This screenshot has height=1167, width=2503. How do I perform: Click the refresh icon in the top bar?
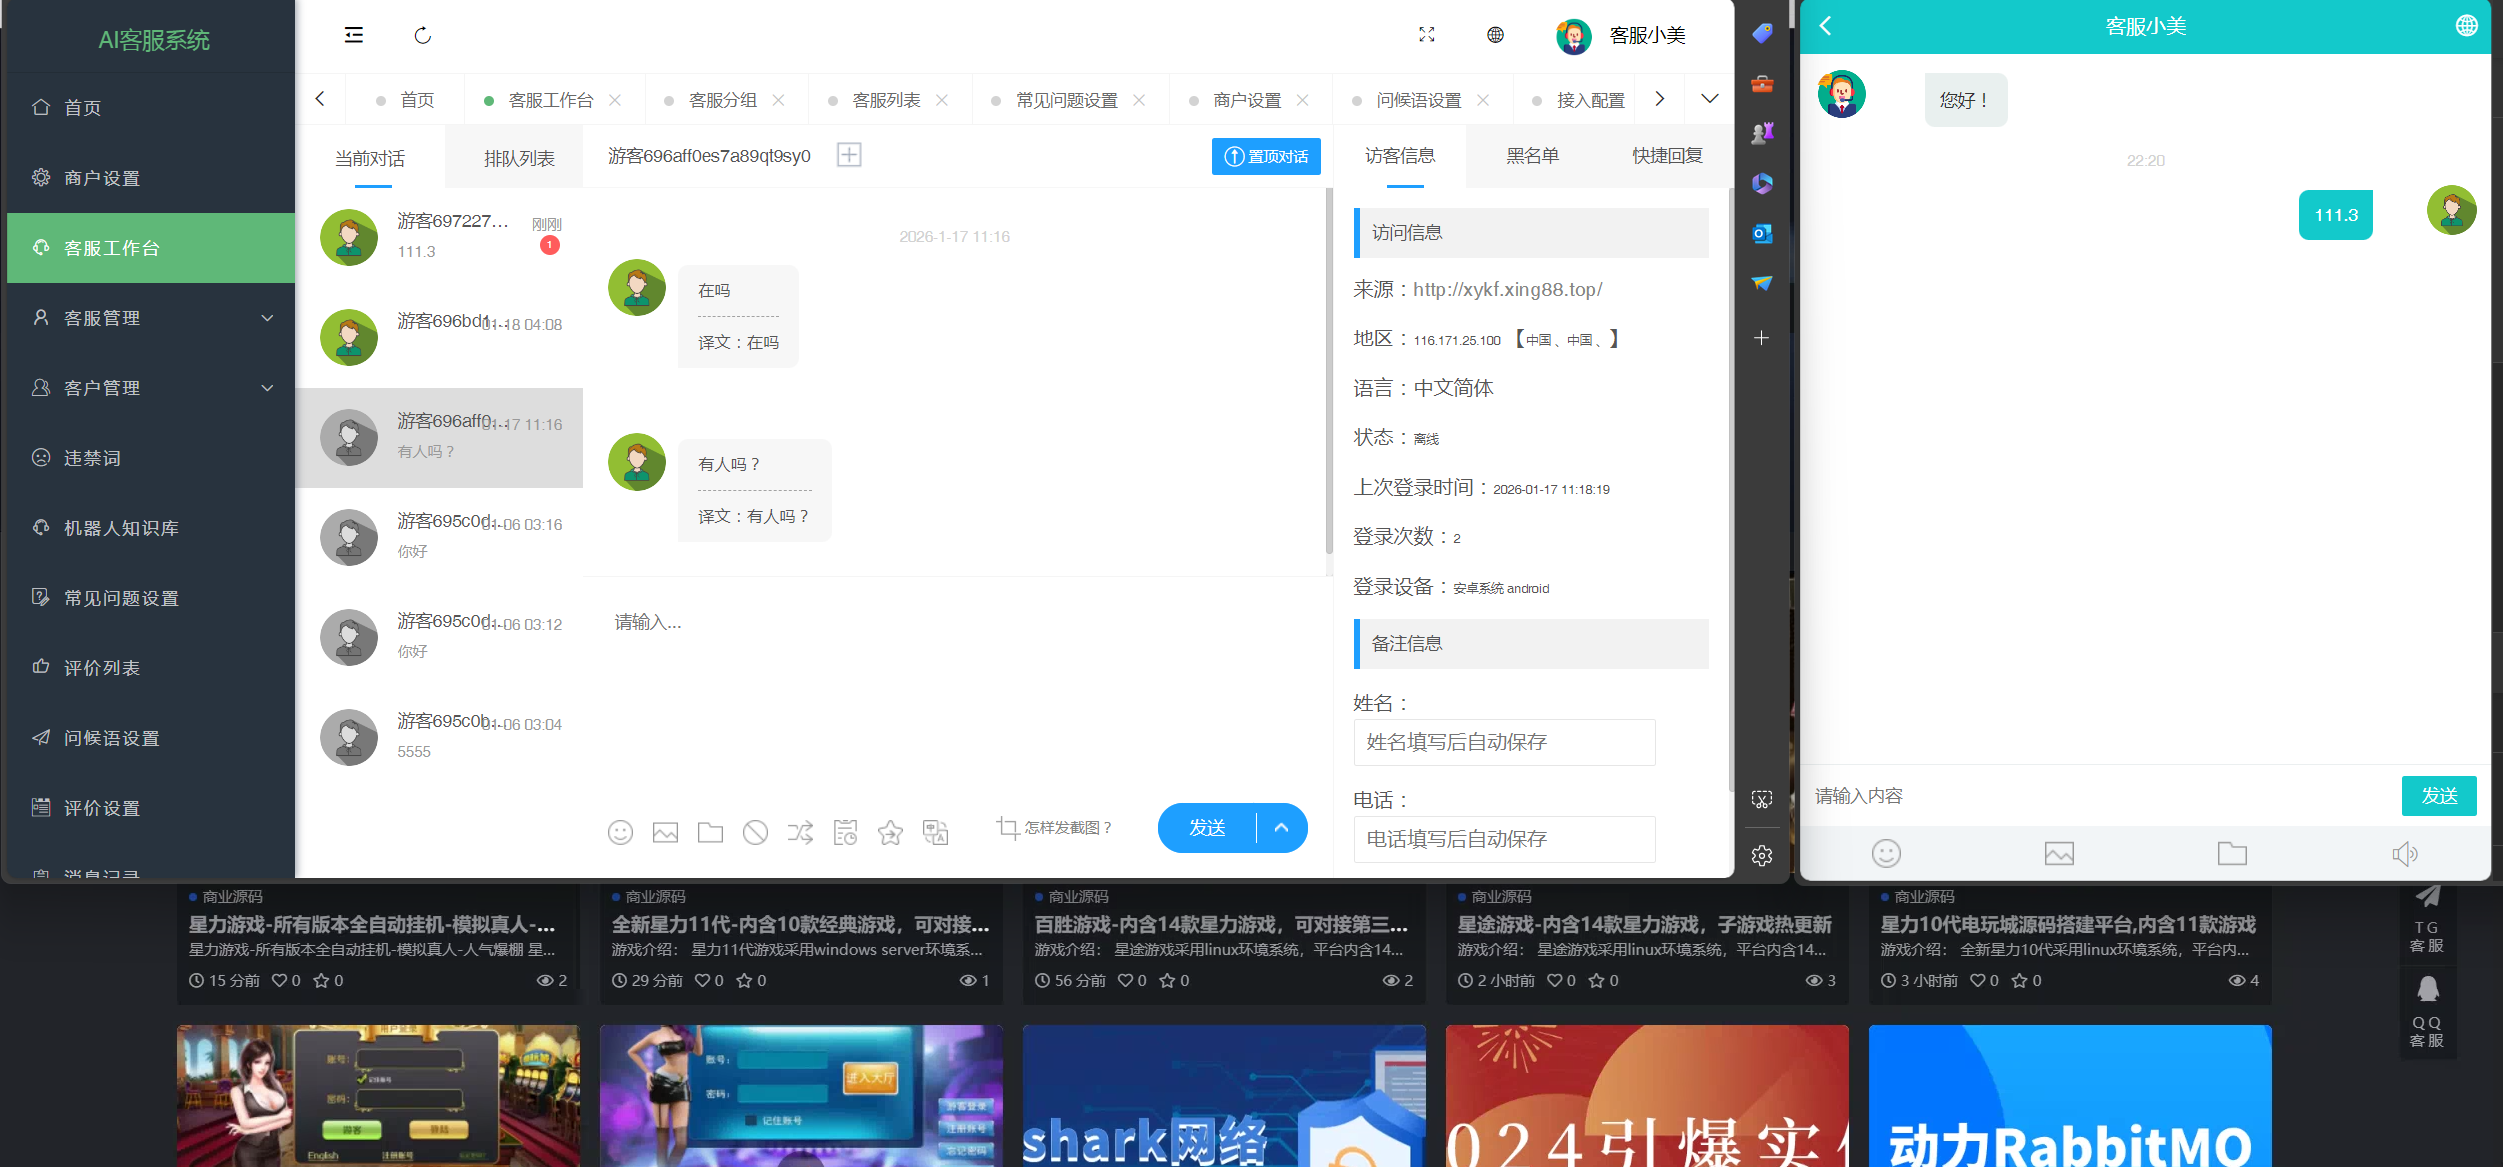coord(423,36)
